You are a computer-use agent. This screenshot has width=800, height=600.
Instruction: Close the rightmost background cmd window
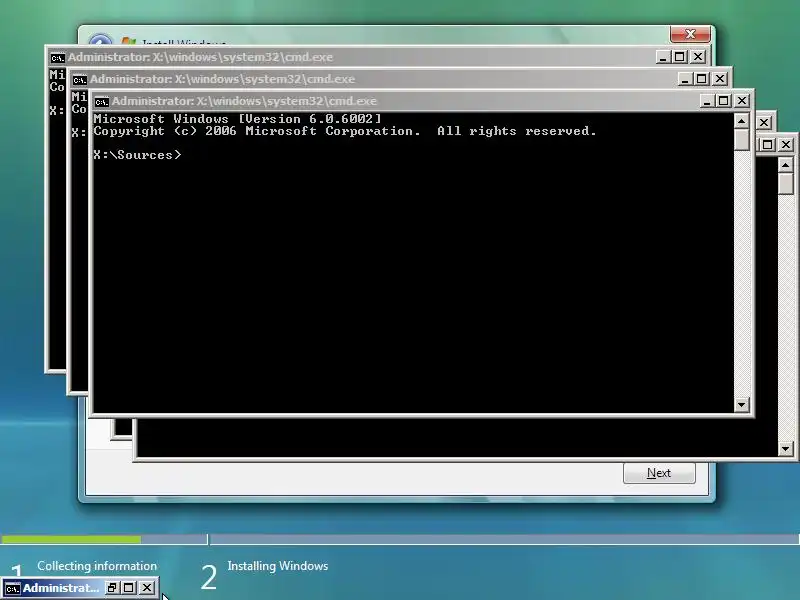click(x=786, y=145)
